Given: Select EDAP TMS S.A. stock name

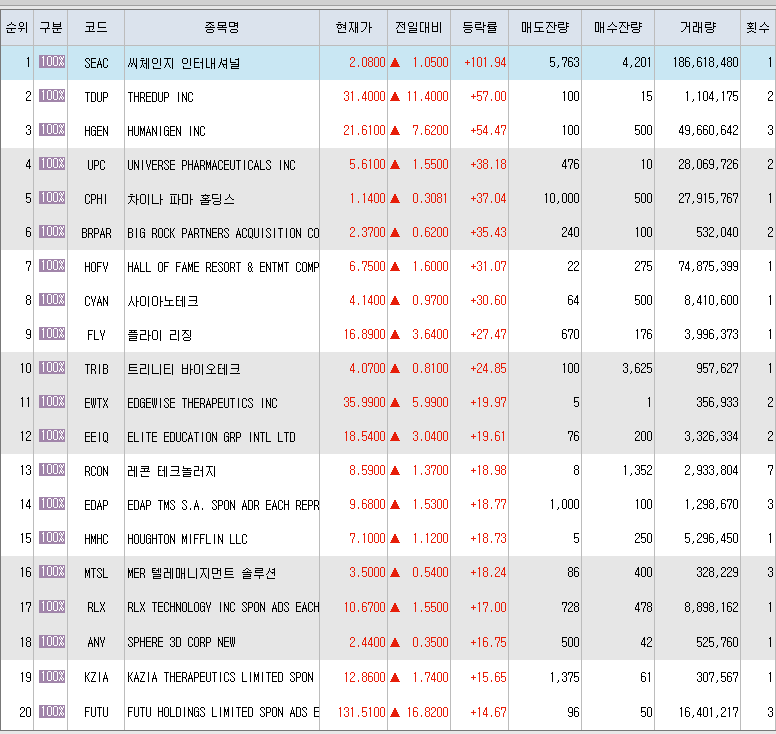Looking at the screenshot, I should tap(223, 505).
